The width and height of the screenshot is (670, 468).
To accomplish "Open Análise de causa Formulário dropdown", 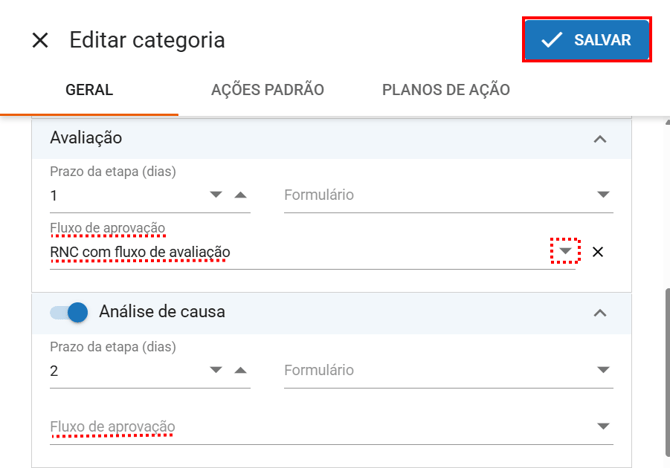I will (602, 370).
